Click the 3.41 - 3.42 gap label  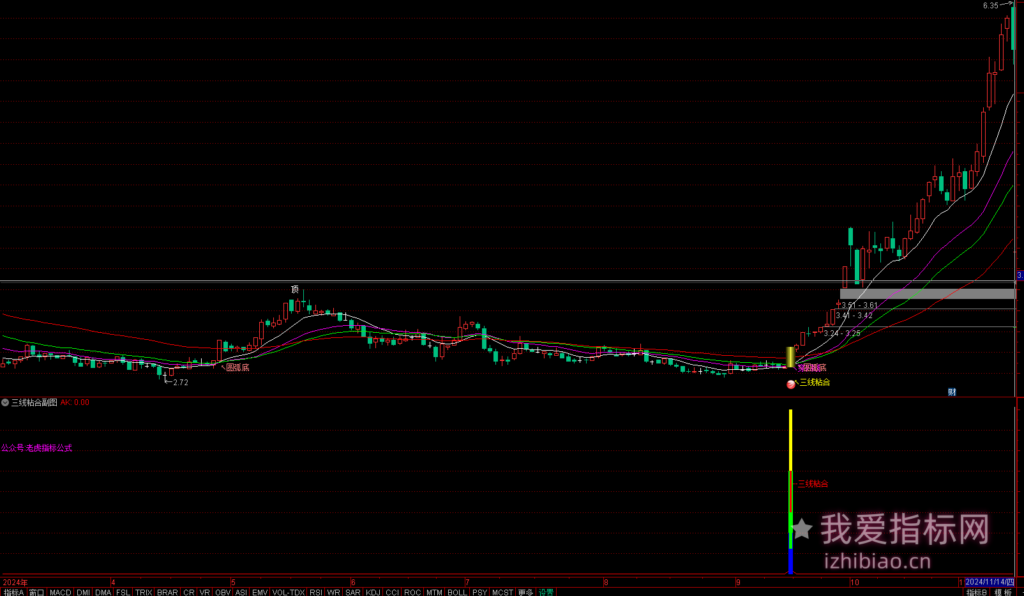pos(854,316)
